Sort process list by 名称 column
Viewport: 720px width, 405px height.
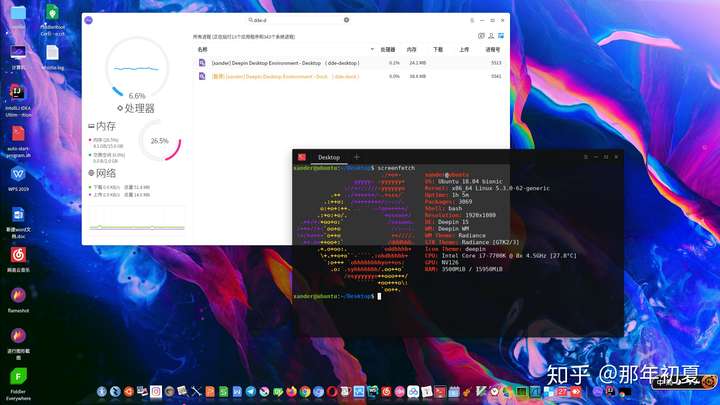tap(202, 49)
